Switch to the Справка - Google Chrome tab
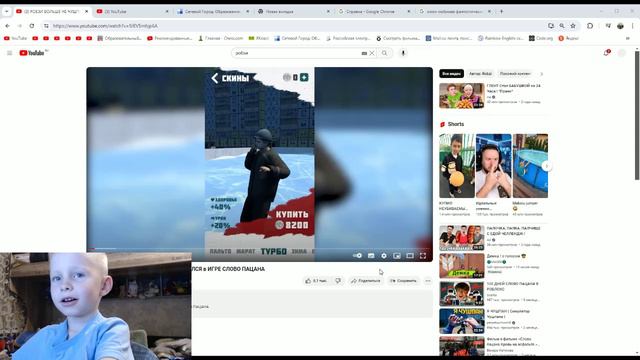The image size is (640, 360). [374, 11]
